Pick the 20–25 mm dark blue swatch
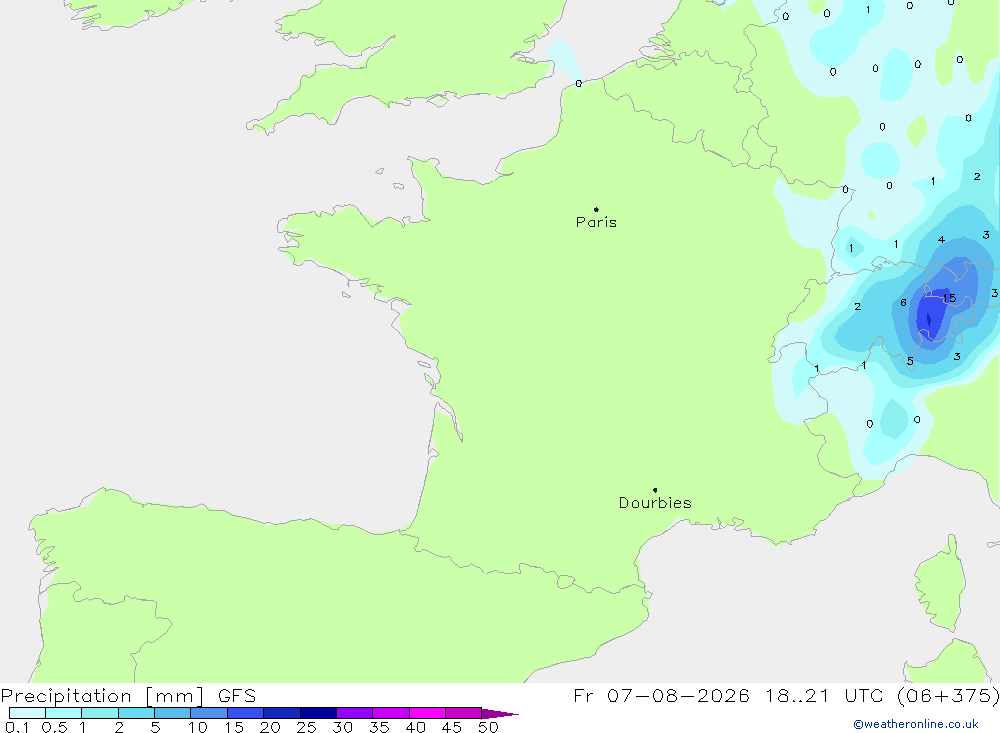Image resolution: width=1000 pixels, height=733 pixels. pos(282,713)
